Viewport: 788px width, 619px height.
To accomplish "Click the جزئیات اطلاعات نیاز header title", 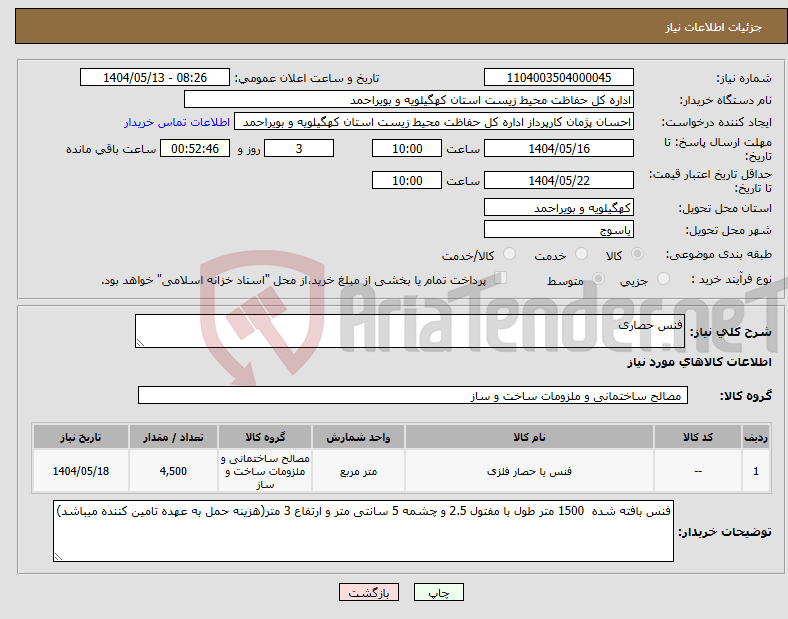I will coord(713,27).
